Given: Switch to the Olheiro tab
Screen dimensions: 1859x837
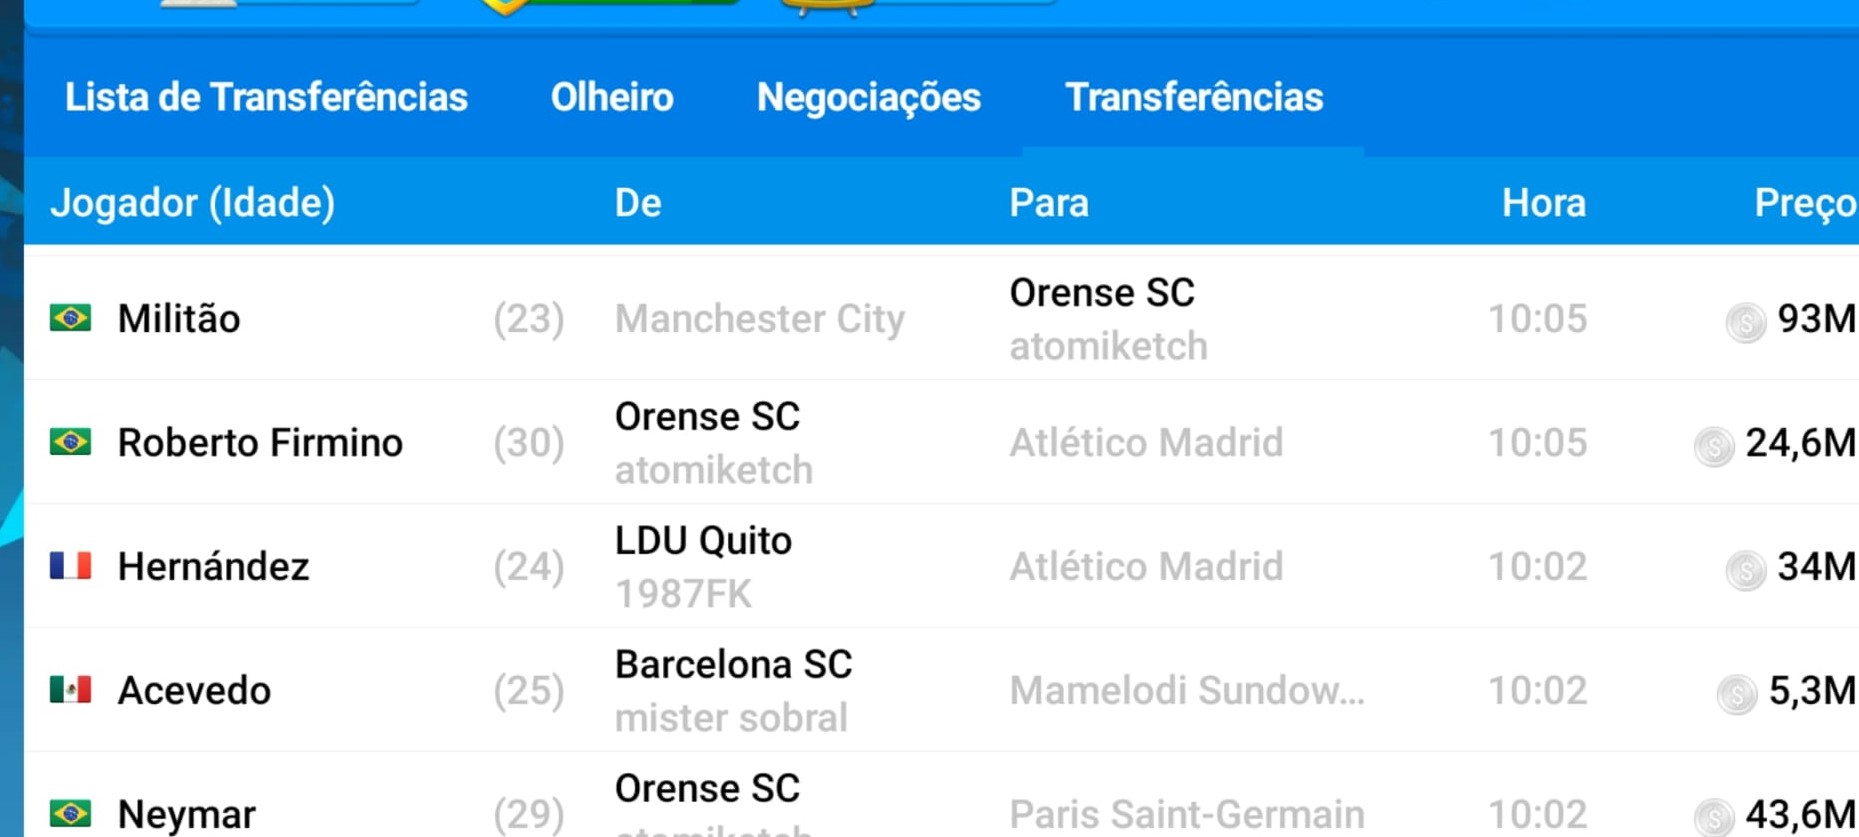Looking at the screenshot, I should pos(612,97).
